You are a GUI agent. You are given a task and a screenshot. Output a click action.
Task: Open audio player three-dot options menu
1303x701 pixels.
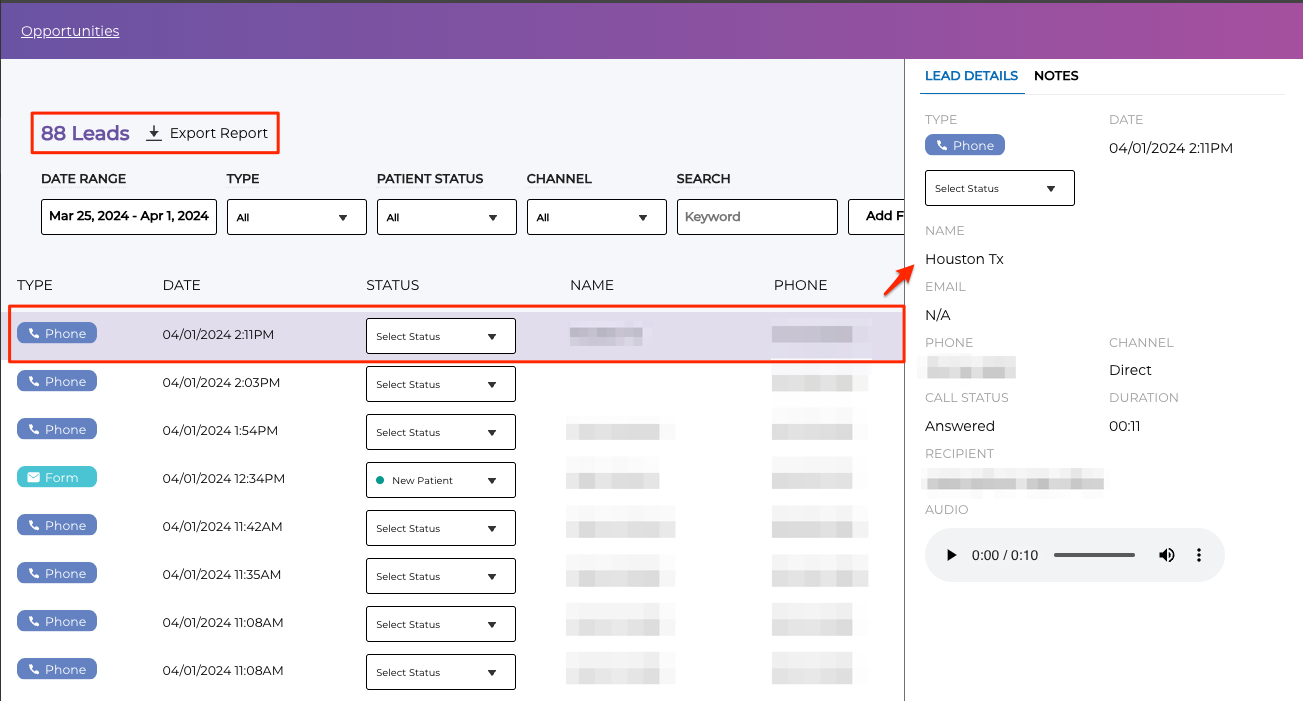[x=1199, y=555]
